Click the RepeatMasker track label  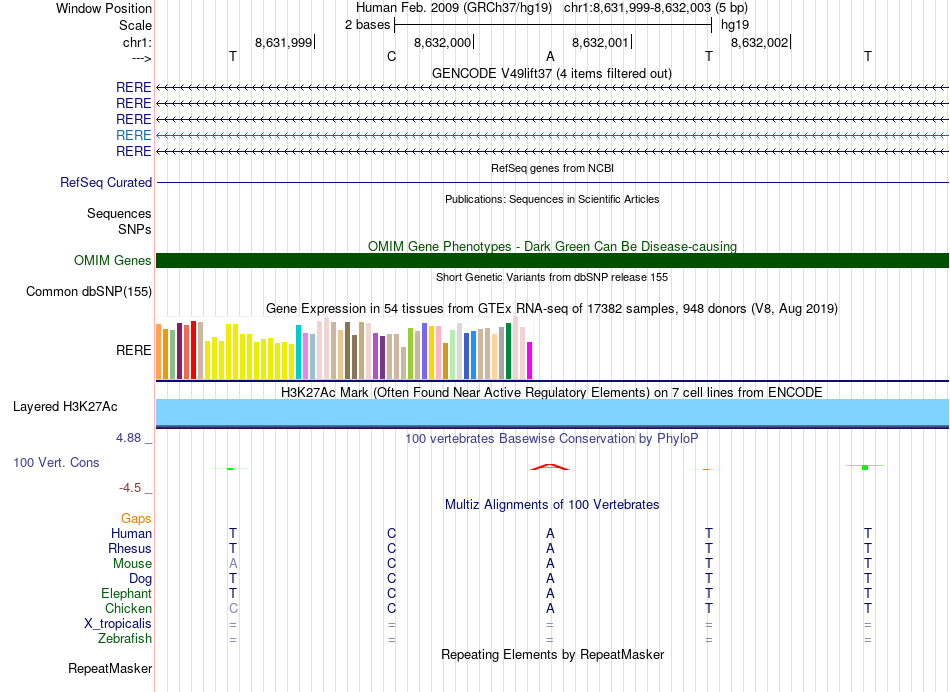tap(110, 668)
